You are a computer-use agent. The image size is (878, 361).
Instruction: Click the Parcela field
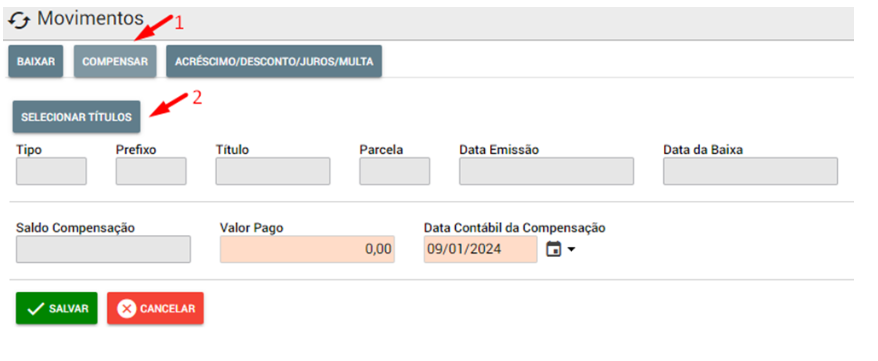[x=395, y=171]
